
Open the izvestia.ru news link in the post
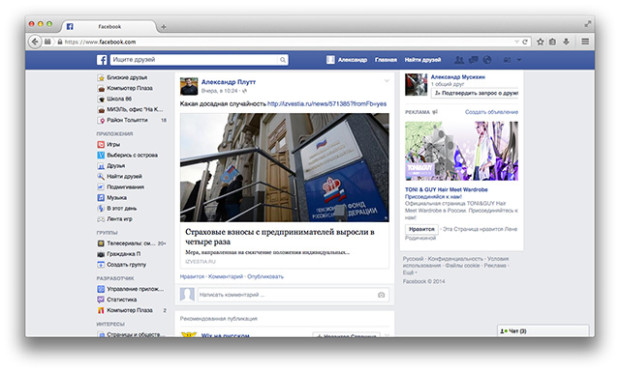click(x=327, y=104)
